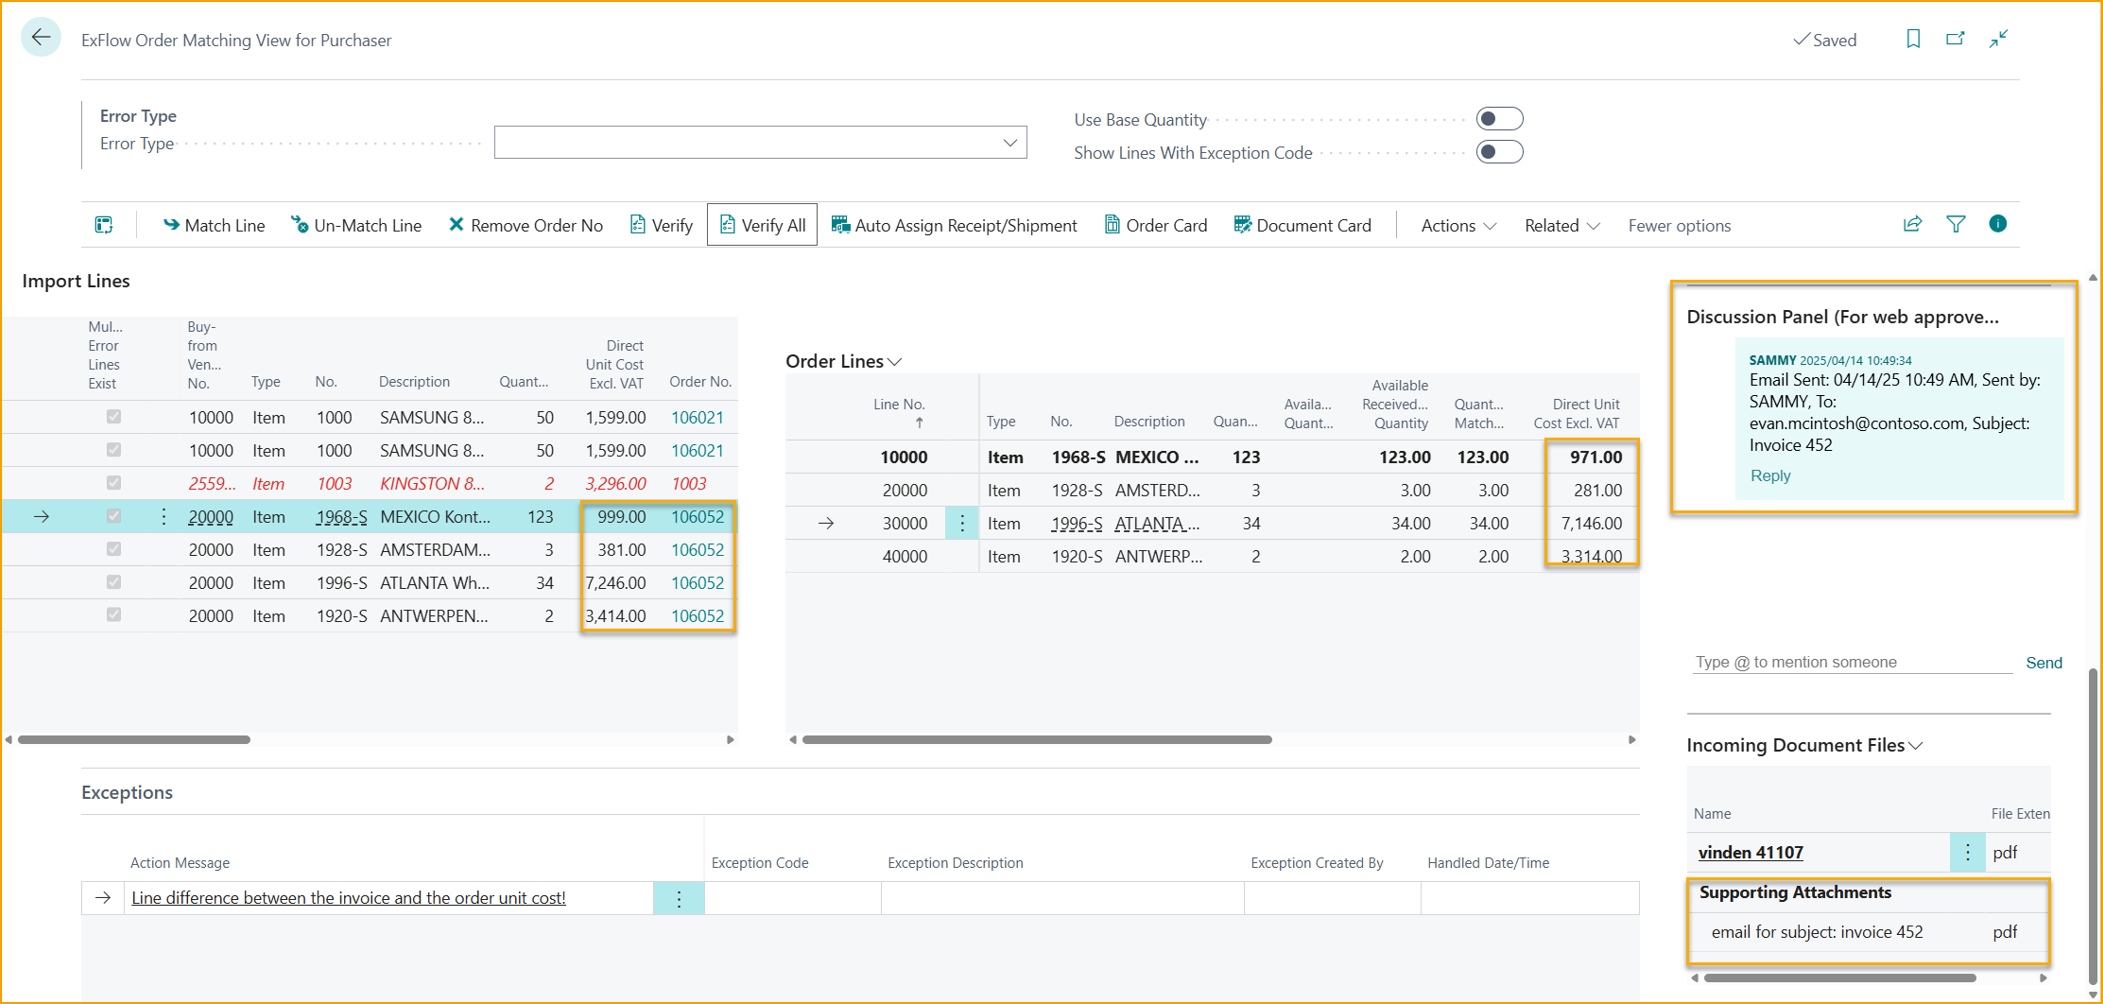The width and height of the screenshot is (2103, 1004).
Task: Expand Incoming Document Files section
Action: pyautogui.click(x=1916, y=746)
